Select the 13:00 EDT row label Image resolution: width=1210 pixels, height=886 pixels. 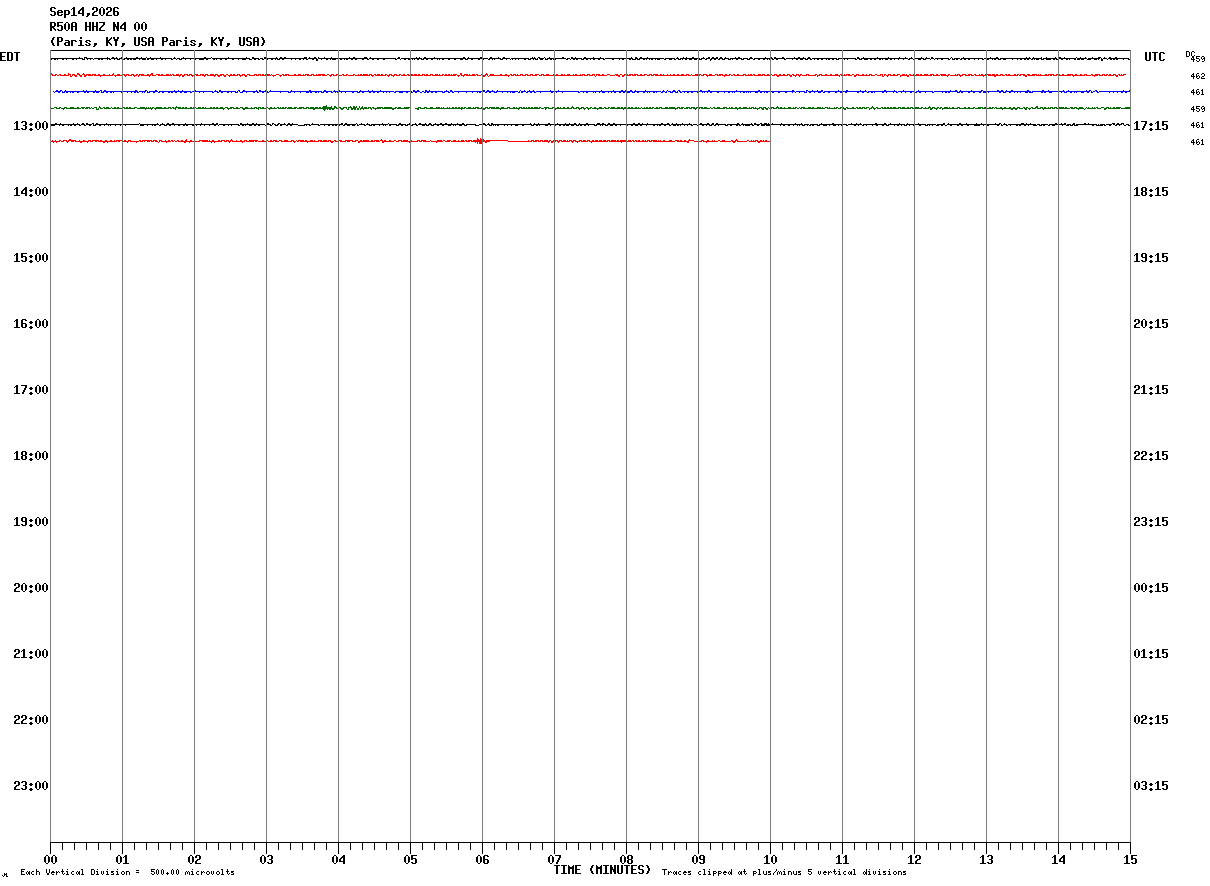30,126
